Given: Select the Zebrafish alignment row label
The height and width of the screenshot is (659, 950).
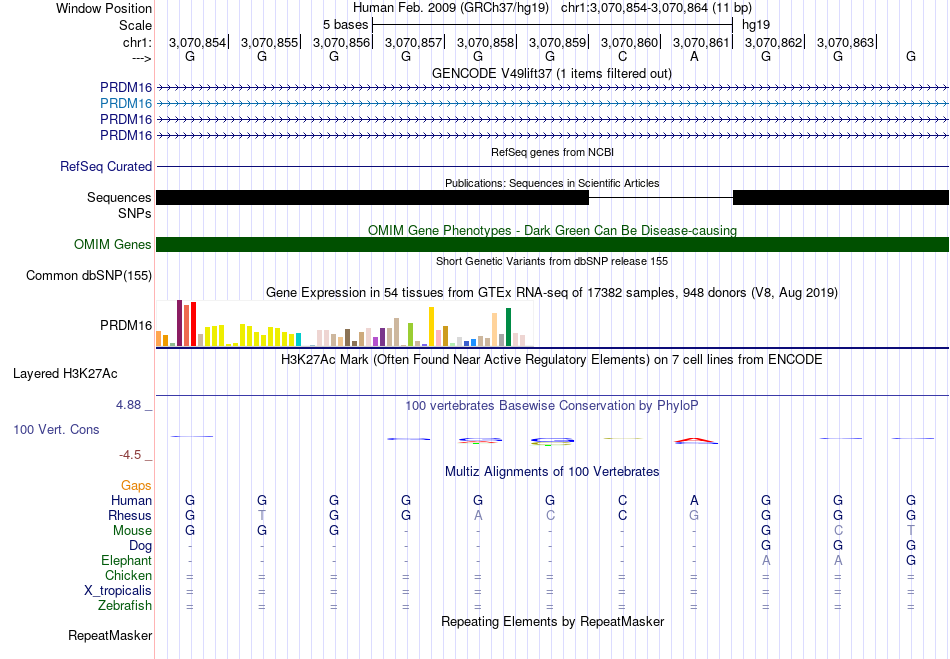Looking at the screenshot, I should (125, 605).
